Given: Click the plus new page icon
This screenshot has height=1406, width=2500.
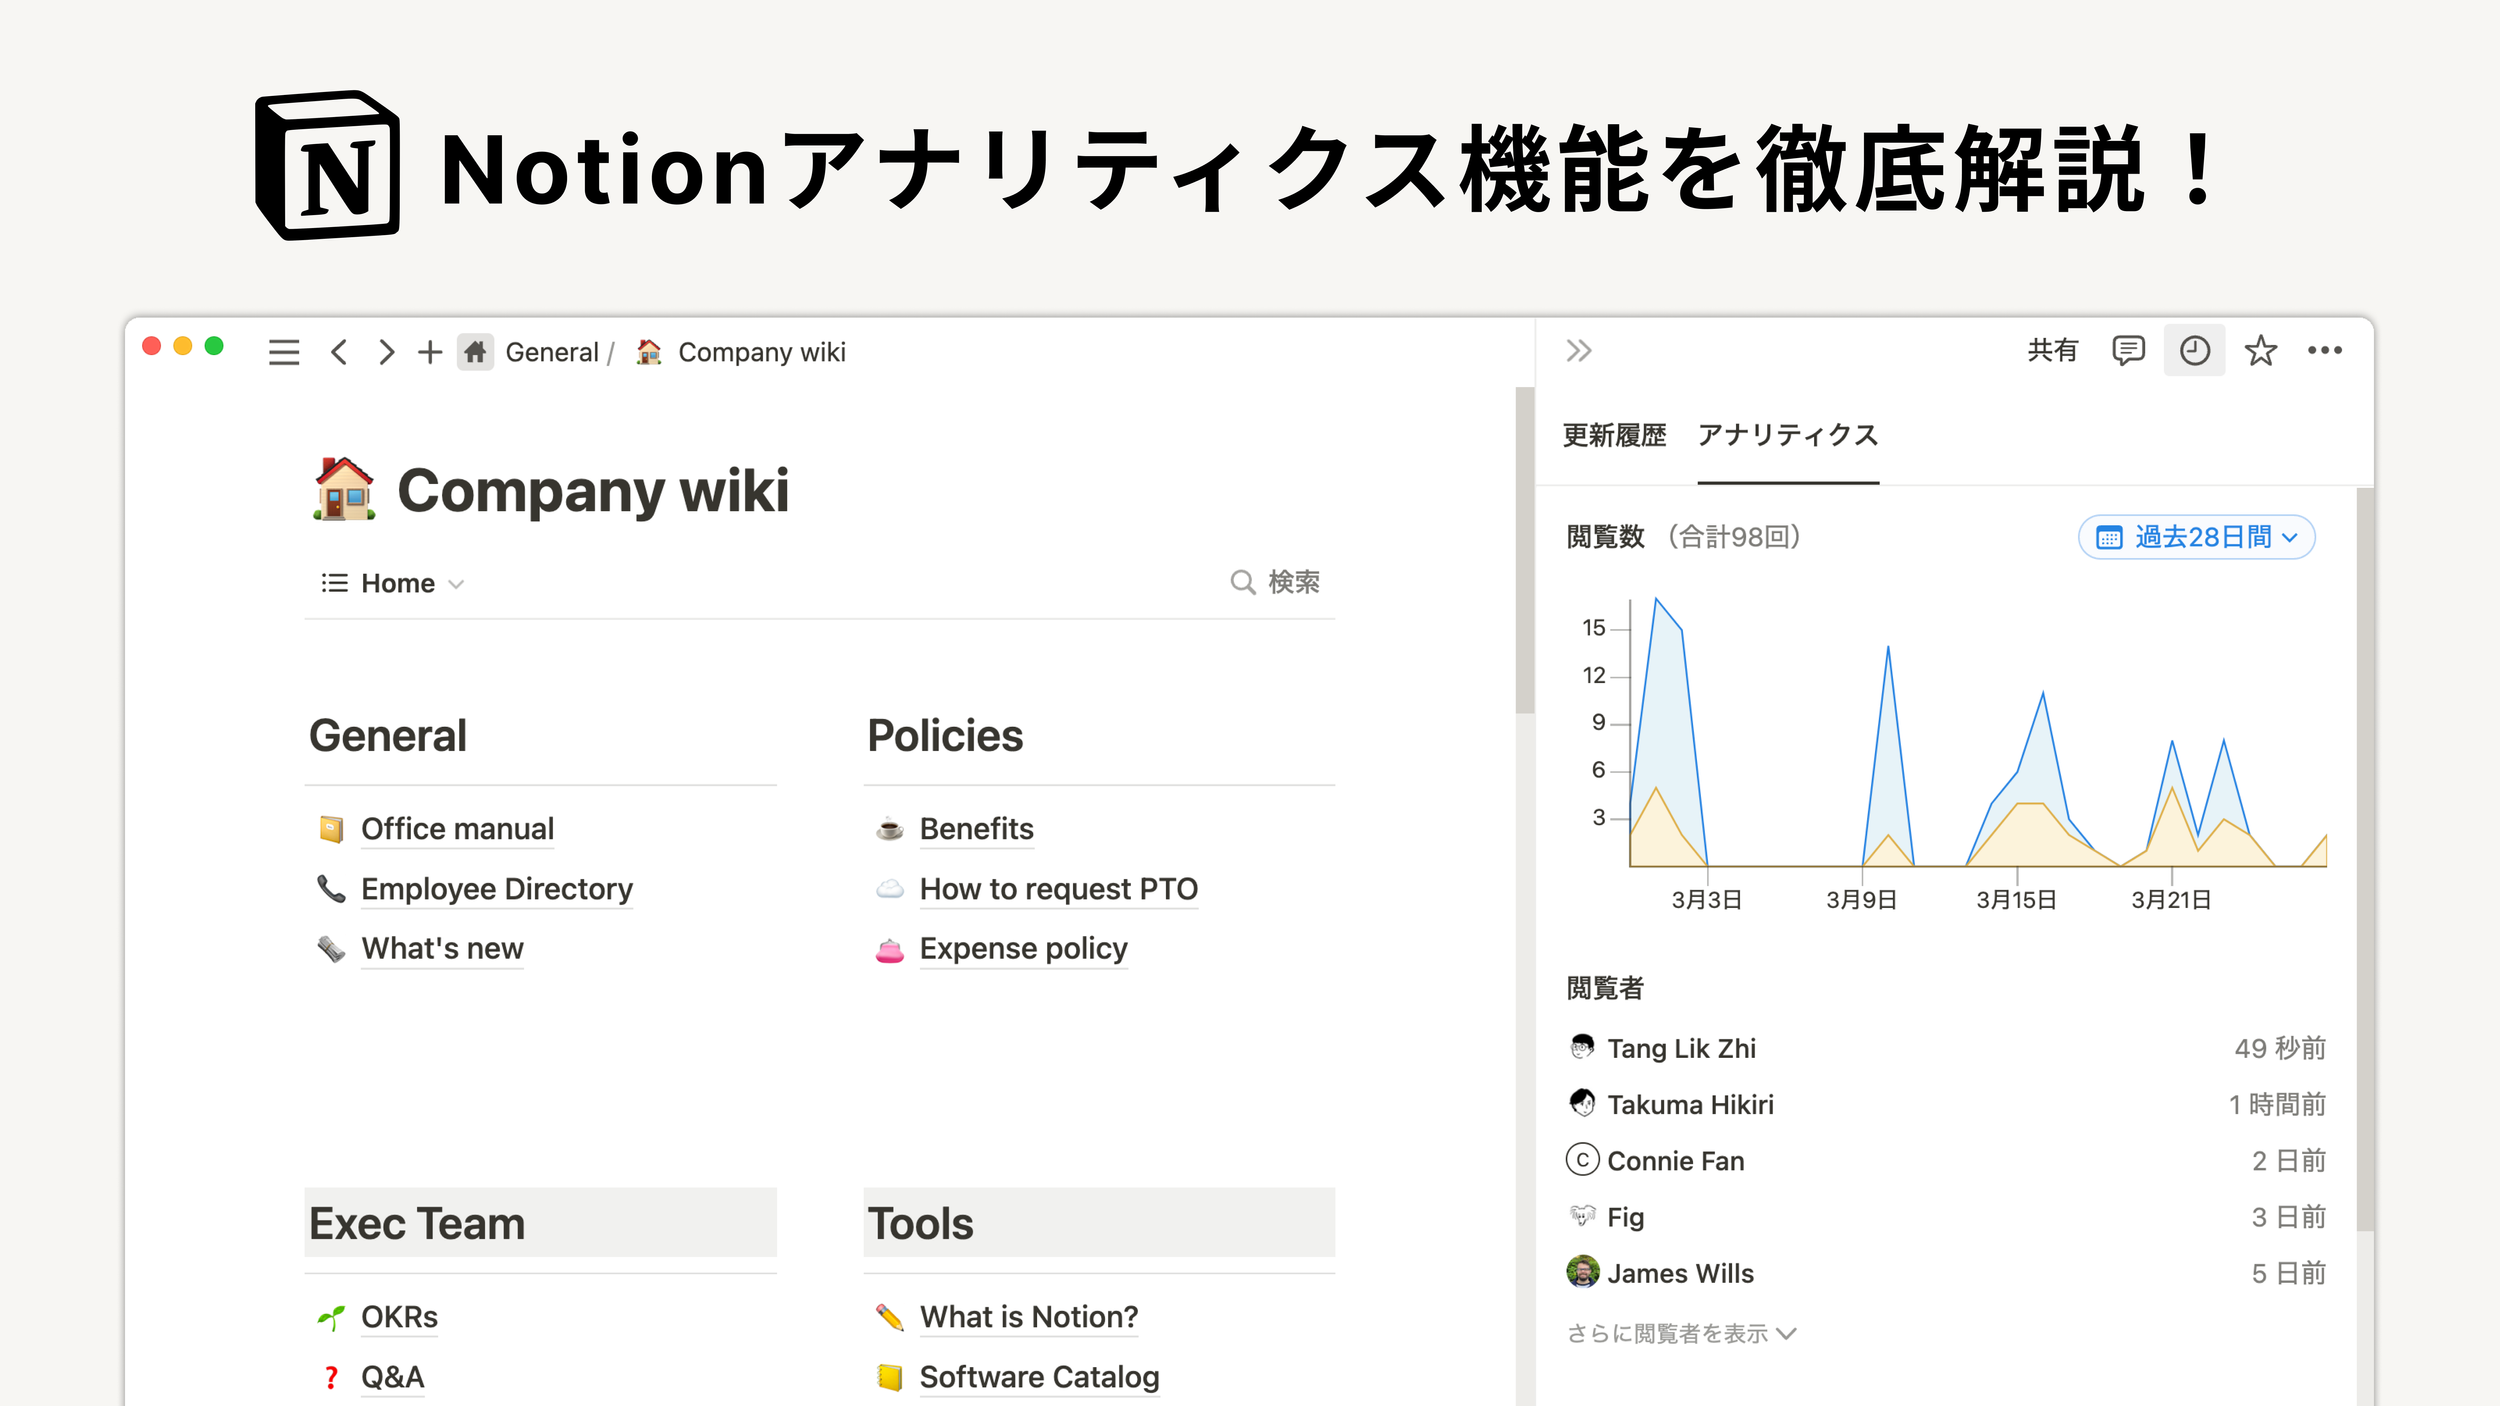Looking at the screenshot, I should [430, 352].
